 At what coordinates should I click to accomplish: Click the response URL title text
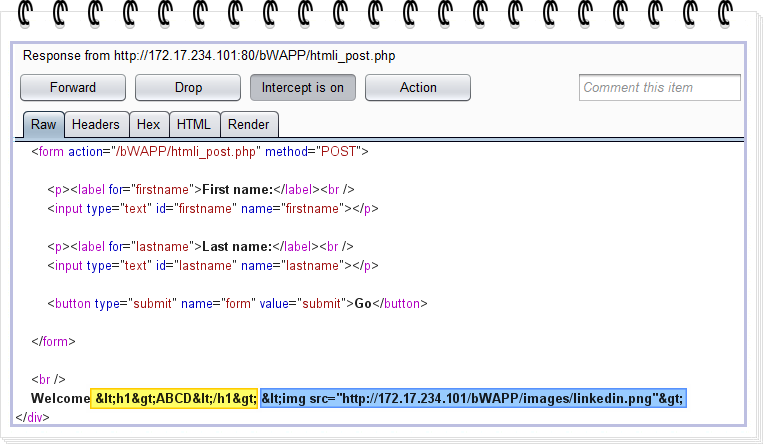[x=209, y=56]
